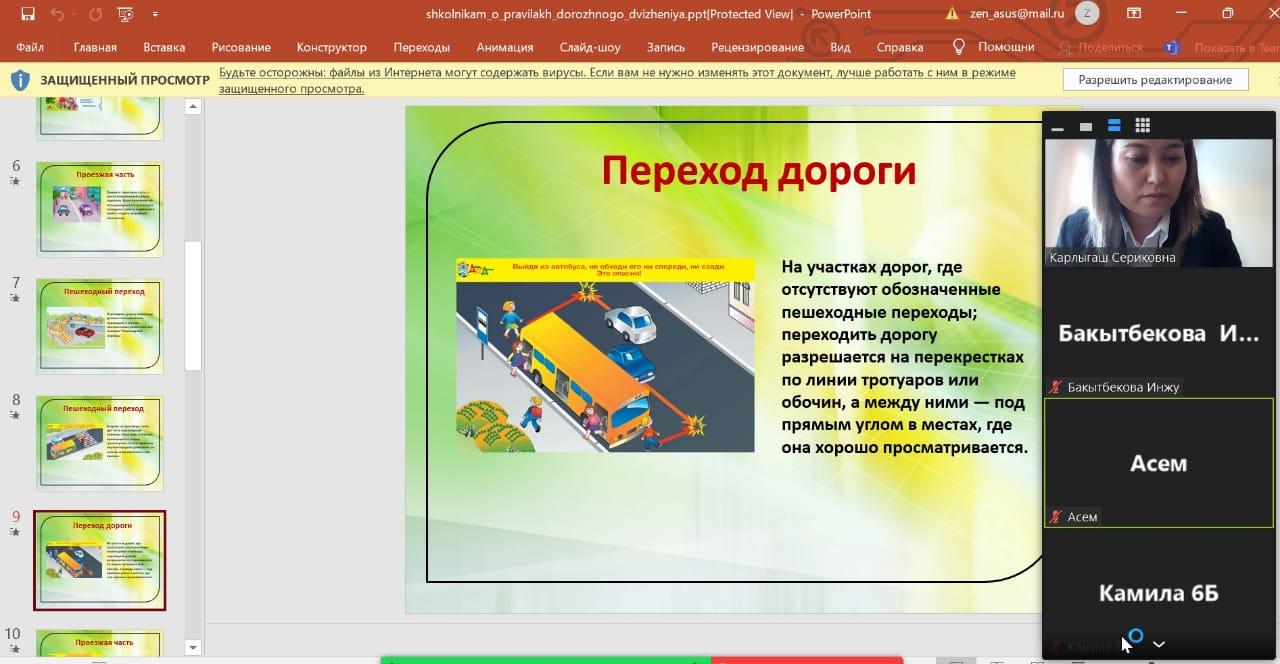Click the bus safety illustration on slide
Viewport: 1280px width, 664px height.
pyautogui.click(x=605, y=355)
